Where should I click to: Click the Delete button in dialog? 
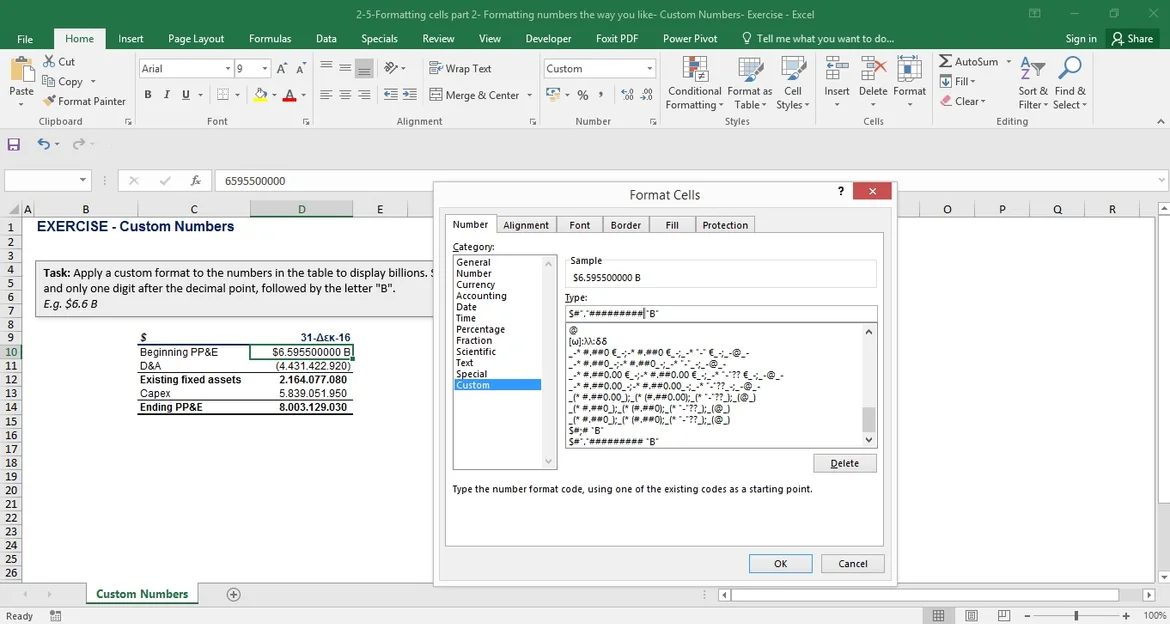click(x=844, y=463)
